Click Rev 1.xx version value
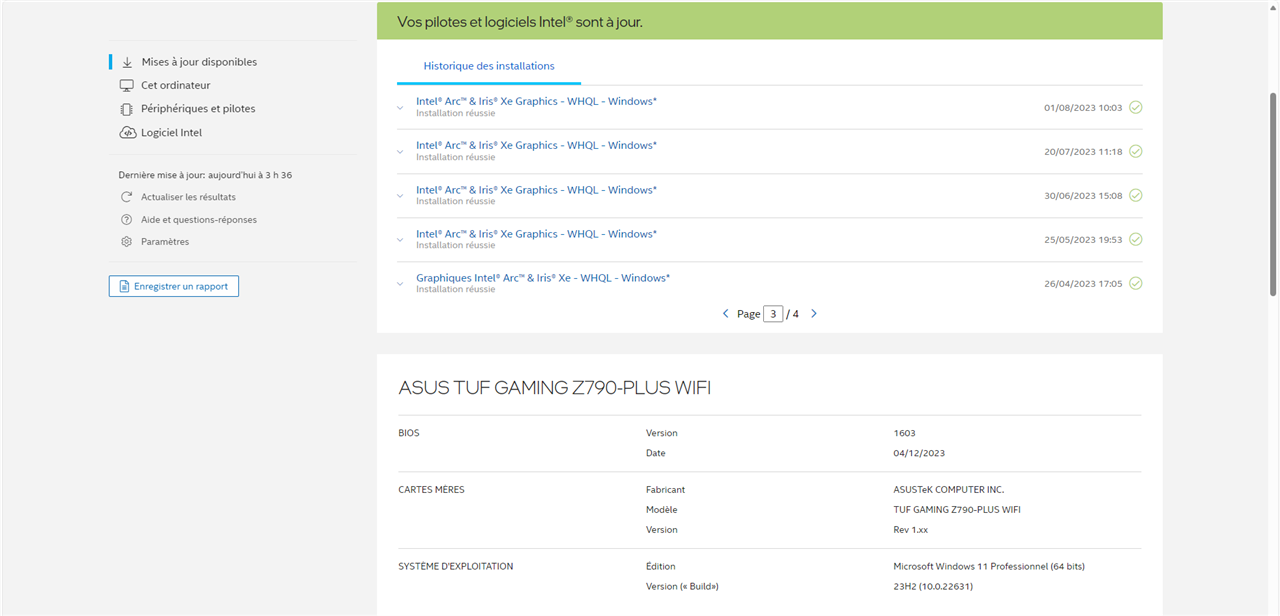The width and height of the screenshot is (1280, 616). click(x=911, y=530)
